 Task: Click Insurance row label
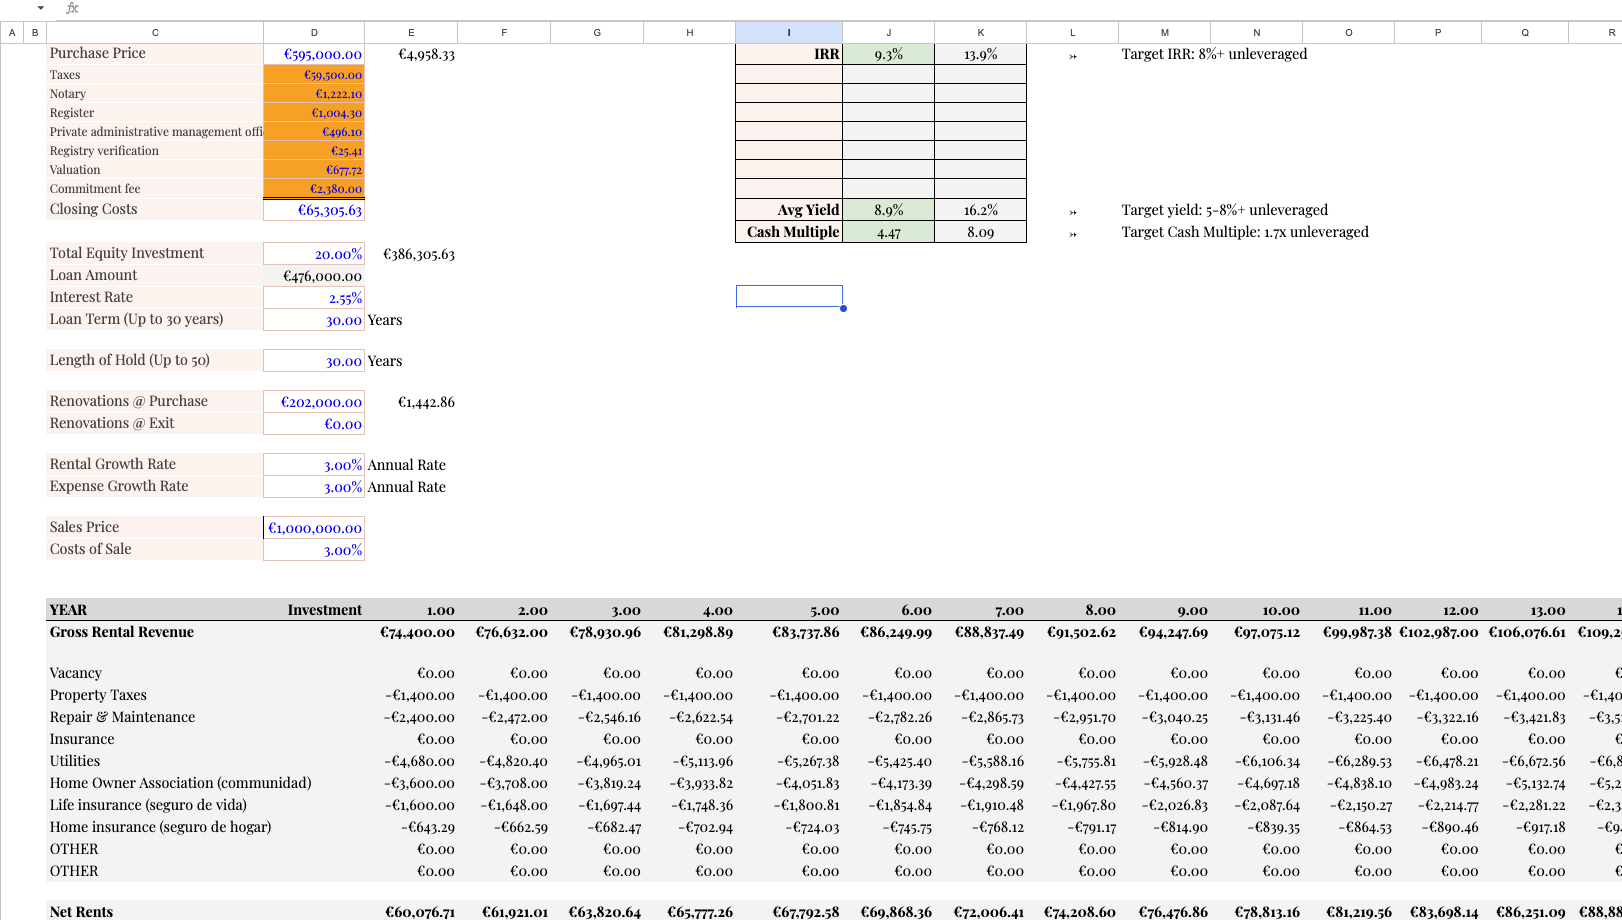coord(82,739)
